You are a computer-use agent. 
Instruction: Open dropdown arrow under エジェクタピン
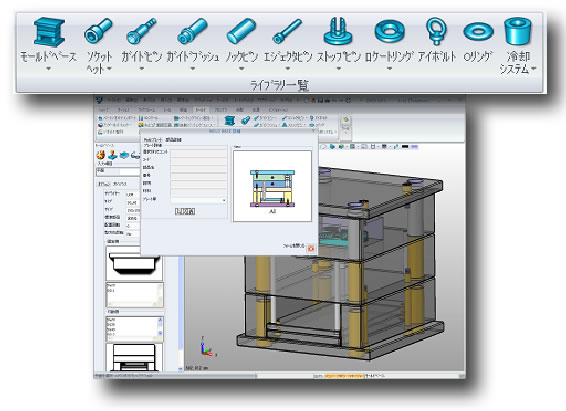point(288,69)
